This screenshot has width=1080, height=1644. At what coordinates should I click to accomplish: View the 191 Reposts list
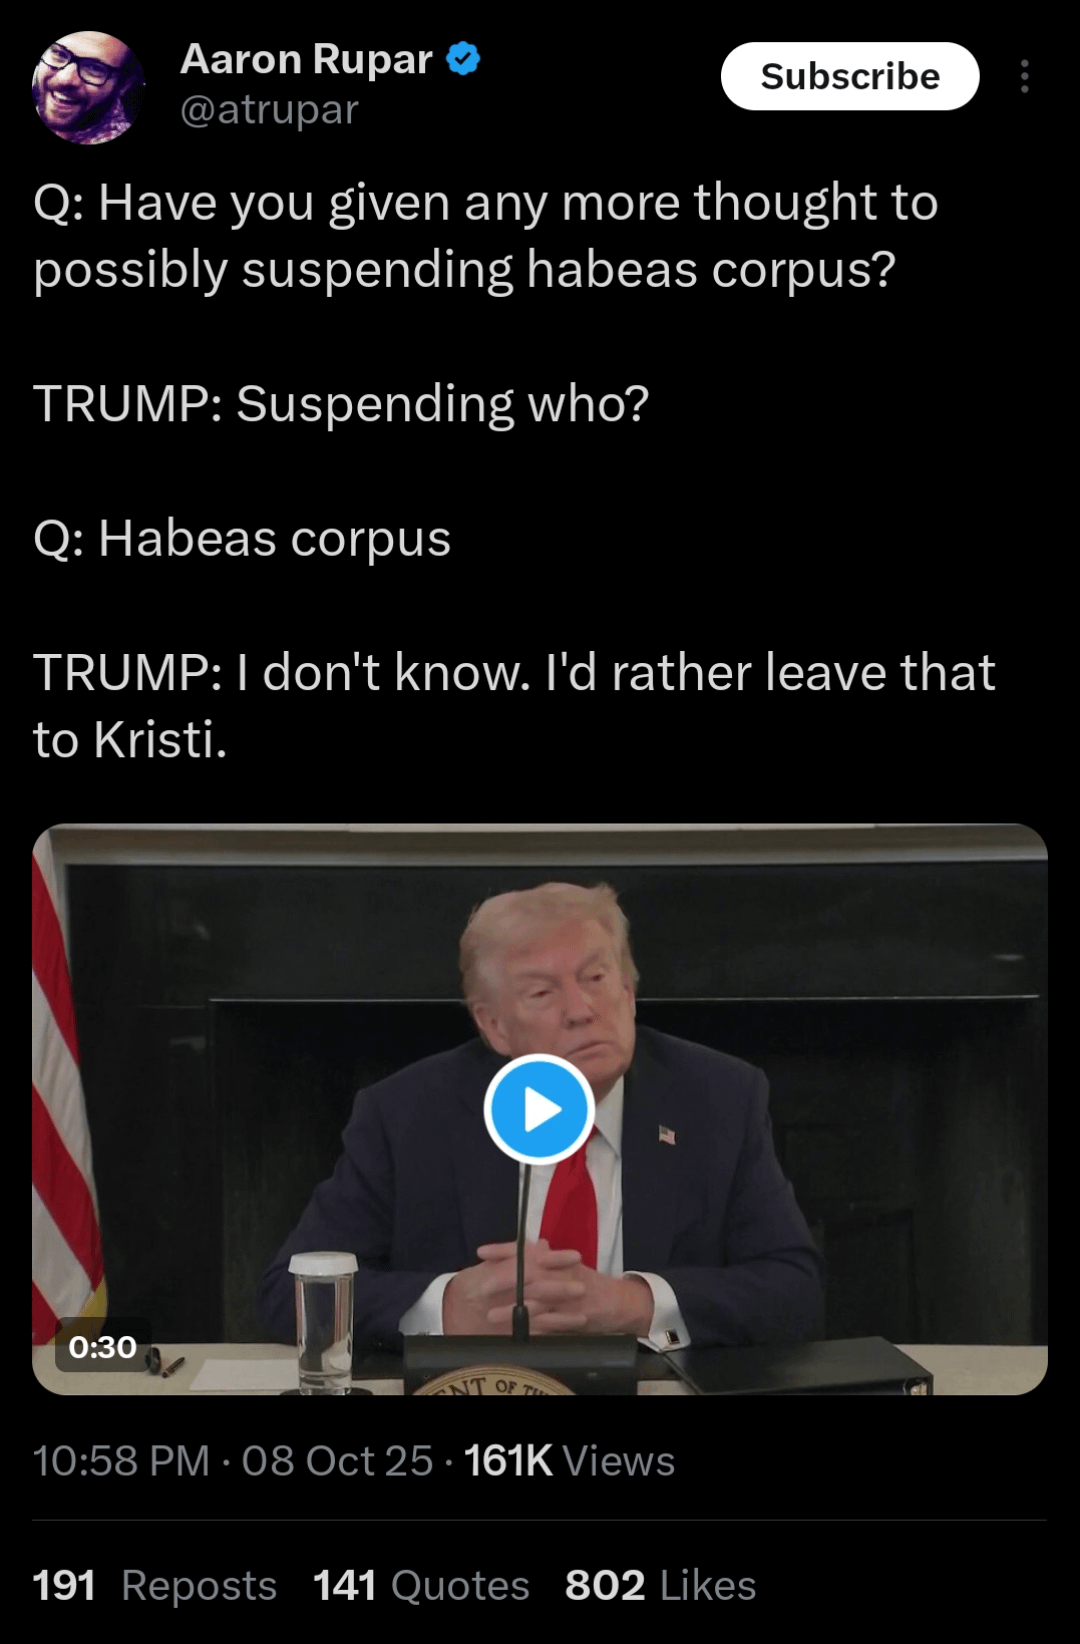[x=155, y=1585]
